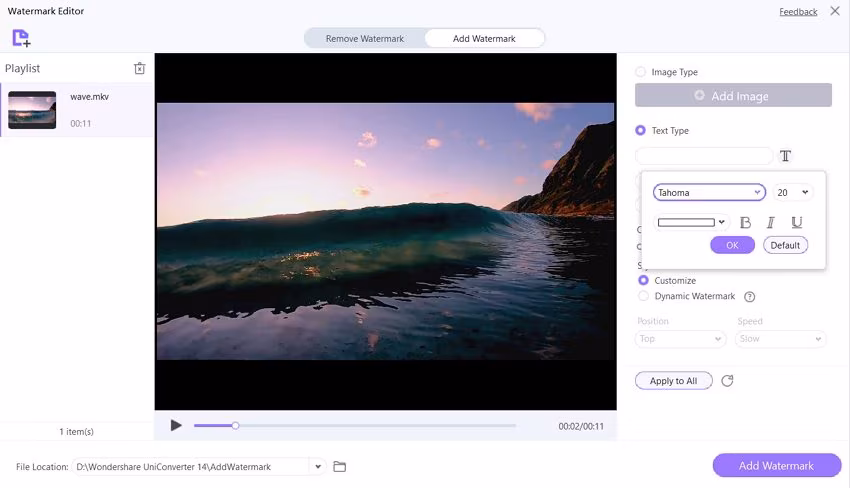Click the wave.mkv file name

coord(89,97)
